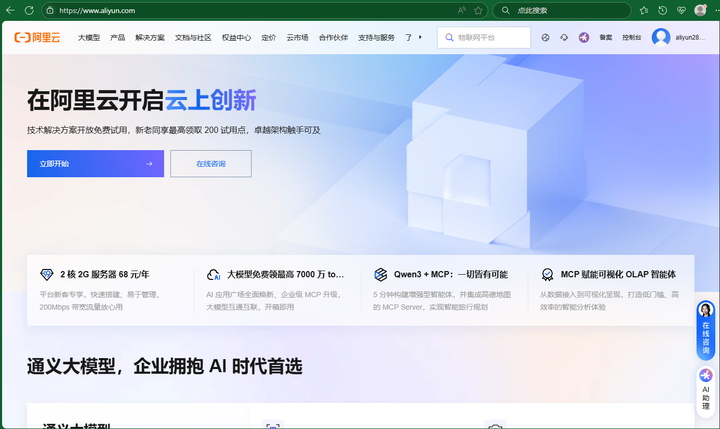Open the 云市场 nav item
The width and height of the screenshot is (720, 429).
tap(297, 37)
